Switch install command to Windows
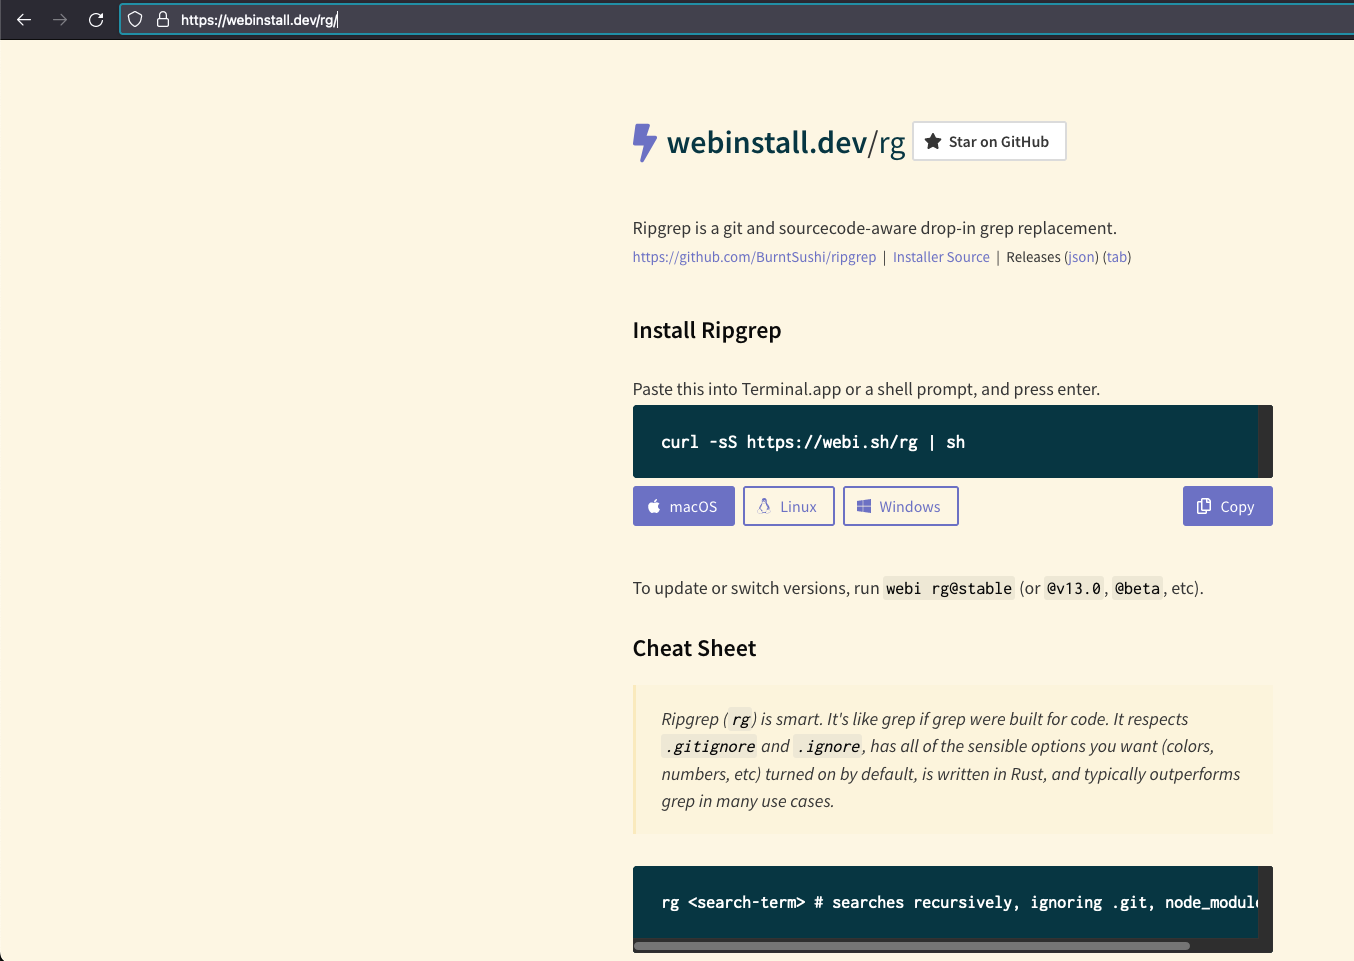 tap(901, 505)
